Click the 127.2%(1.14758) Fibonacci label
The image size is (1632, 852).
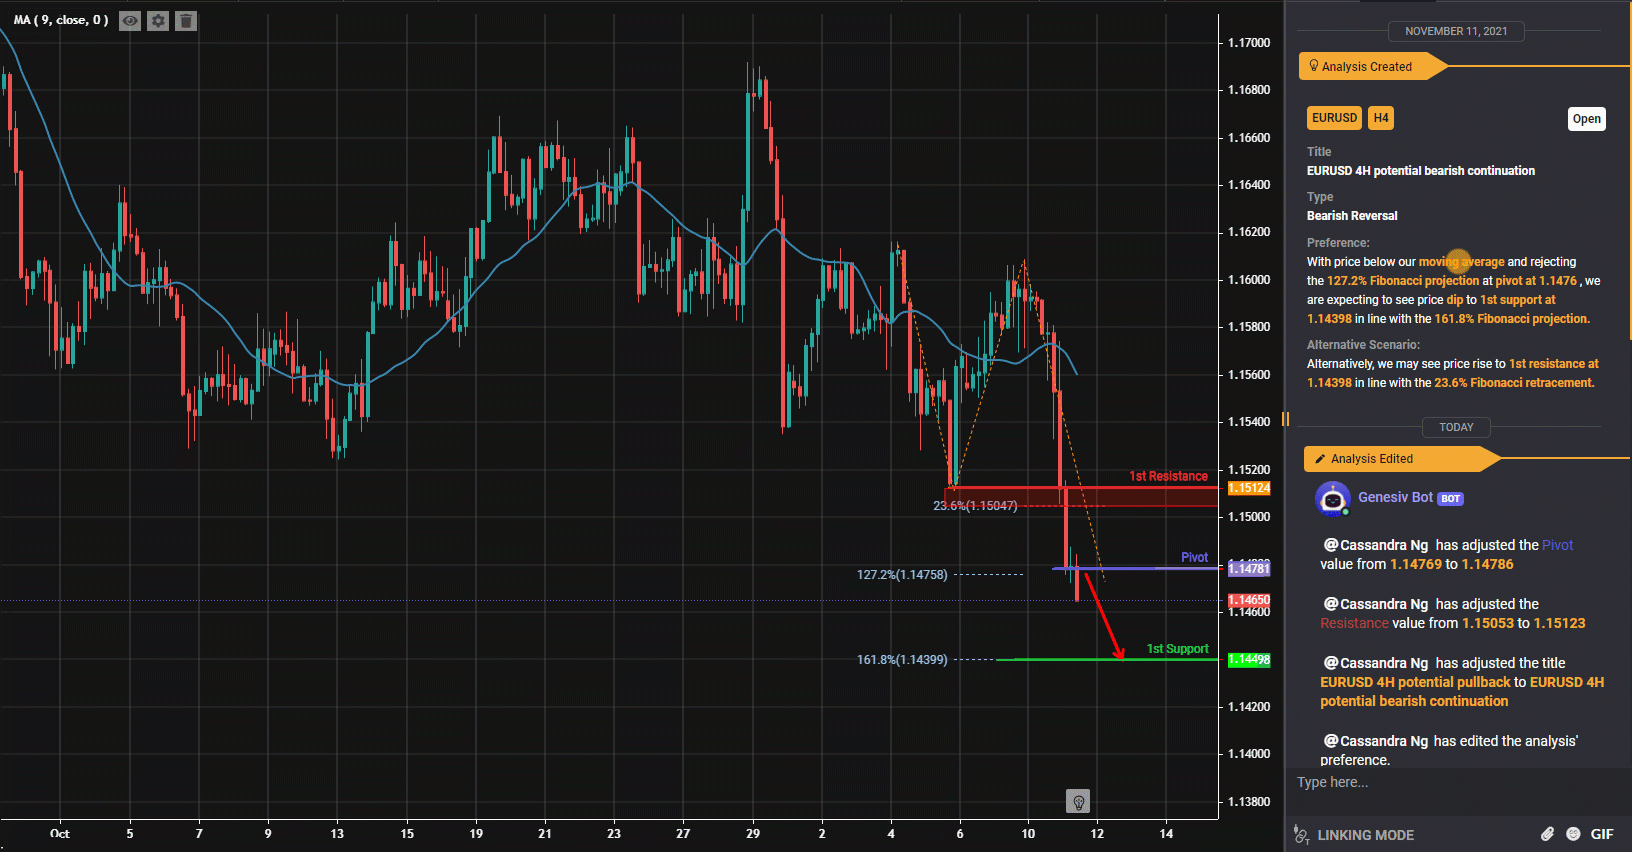pyautogui.click(x=902, y=575)
